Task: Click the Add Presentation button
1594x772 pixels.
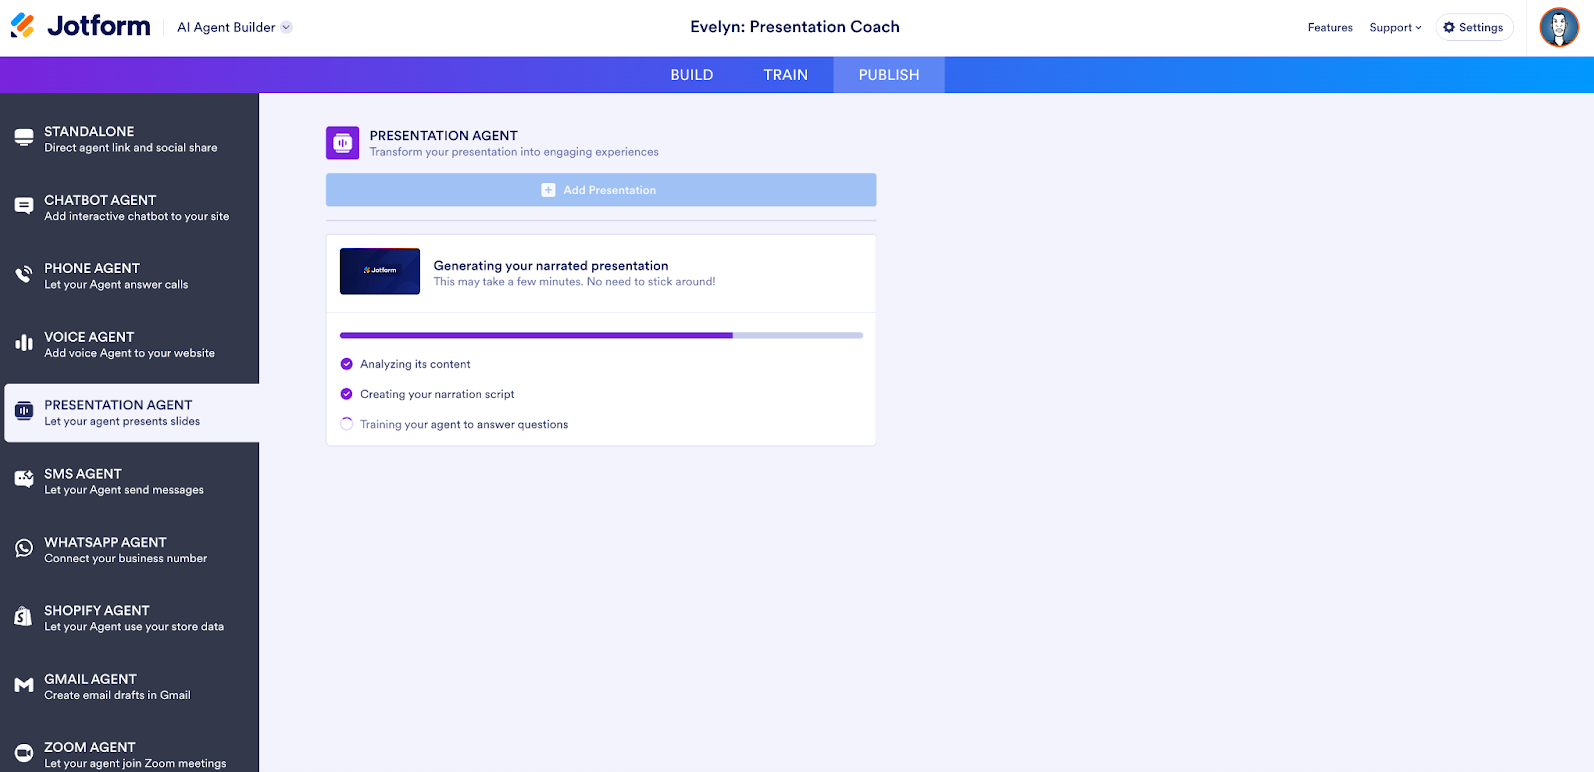Action: pyautogui.click(x=601, y=190)
